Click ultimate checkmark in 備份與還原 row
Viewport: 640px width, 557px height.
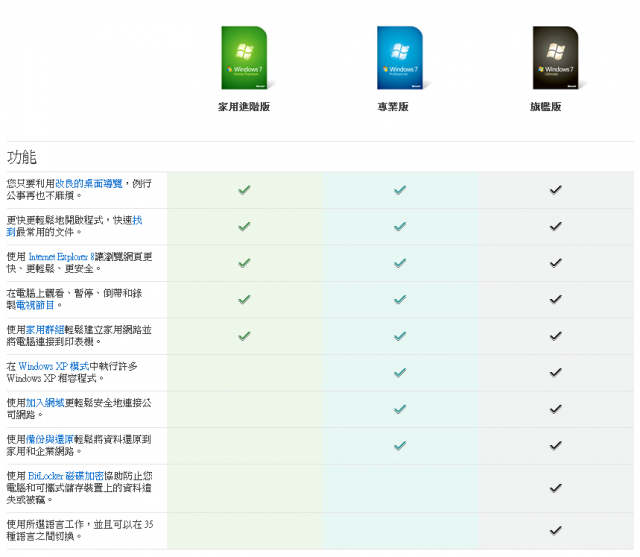point(556,445)
